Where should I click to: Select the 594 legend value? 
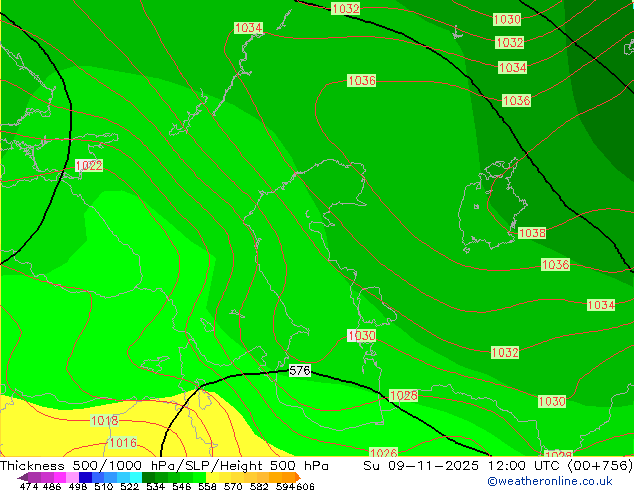point(285,486)
